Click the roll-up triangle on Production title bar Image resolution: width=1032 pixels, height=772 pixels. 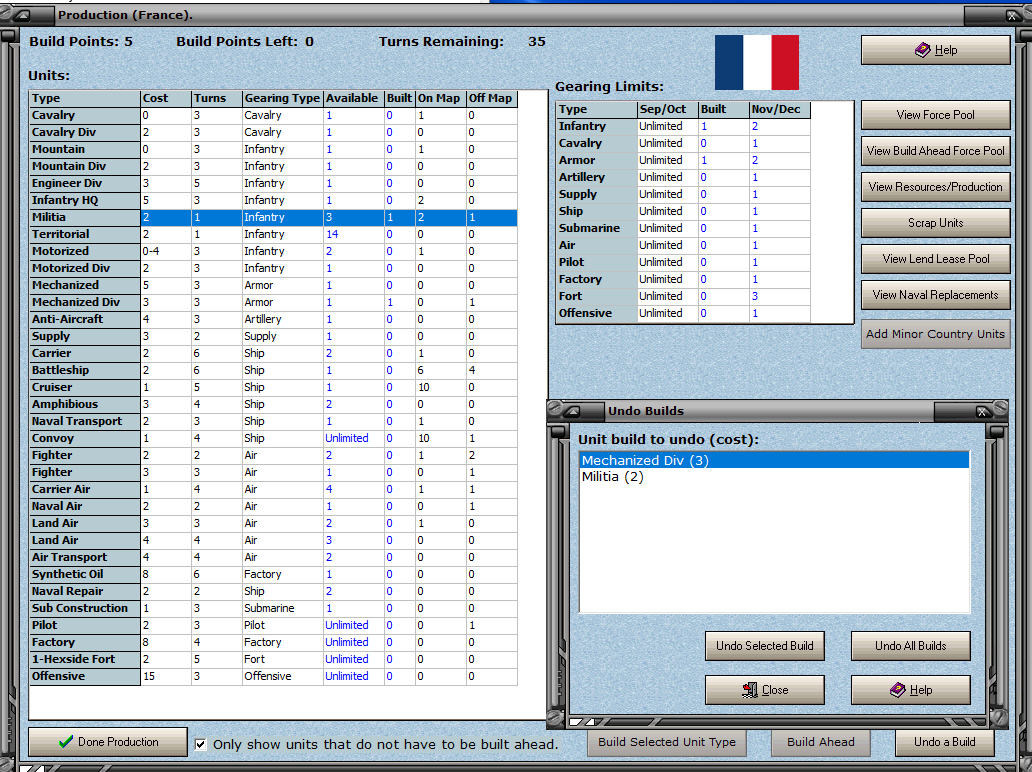(x=22, y=15)
